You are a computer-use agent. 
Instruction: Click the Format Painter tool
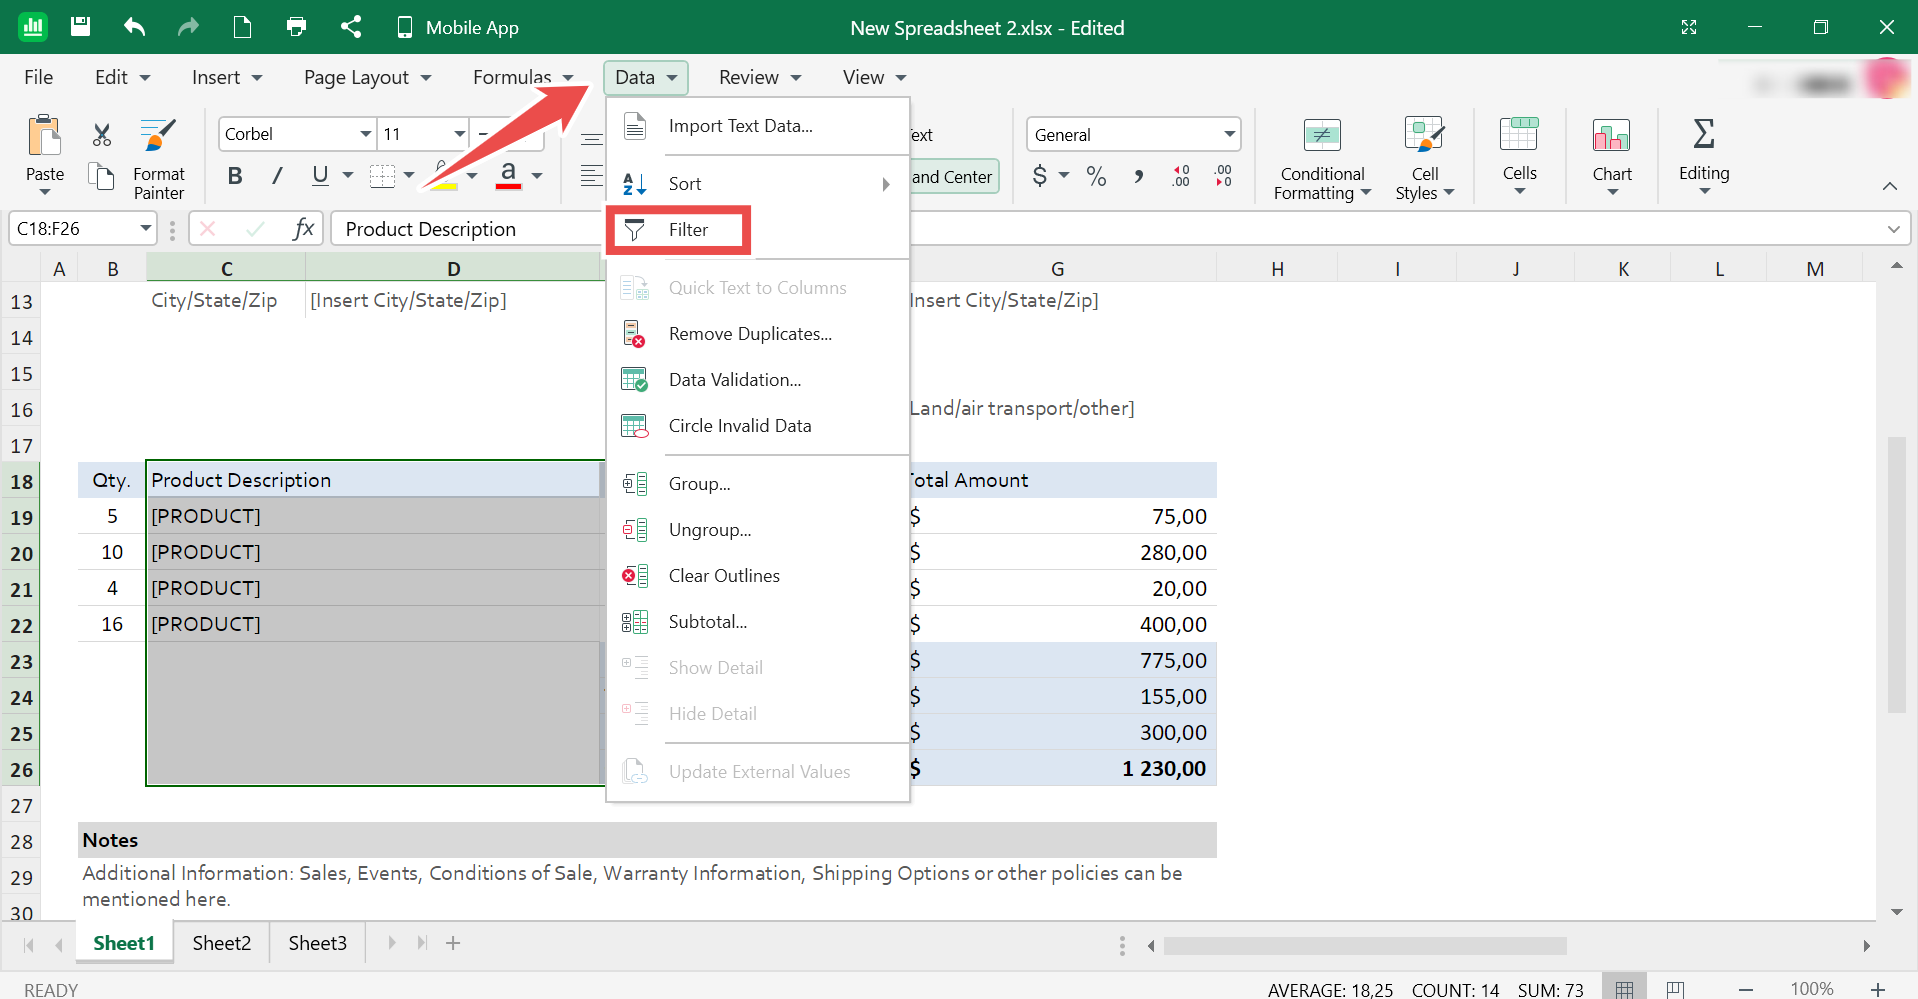pyautogui.click(x=158, y=158)
